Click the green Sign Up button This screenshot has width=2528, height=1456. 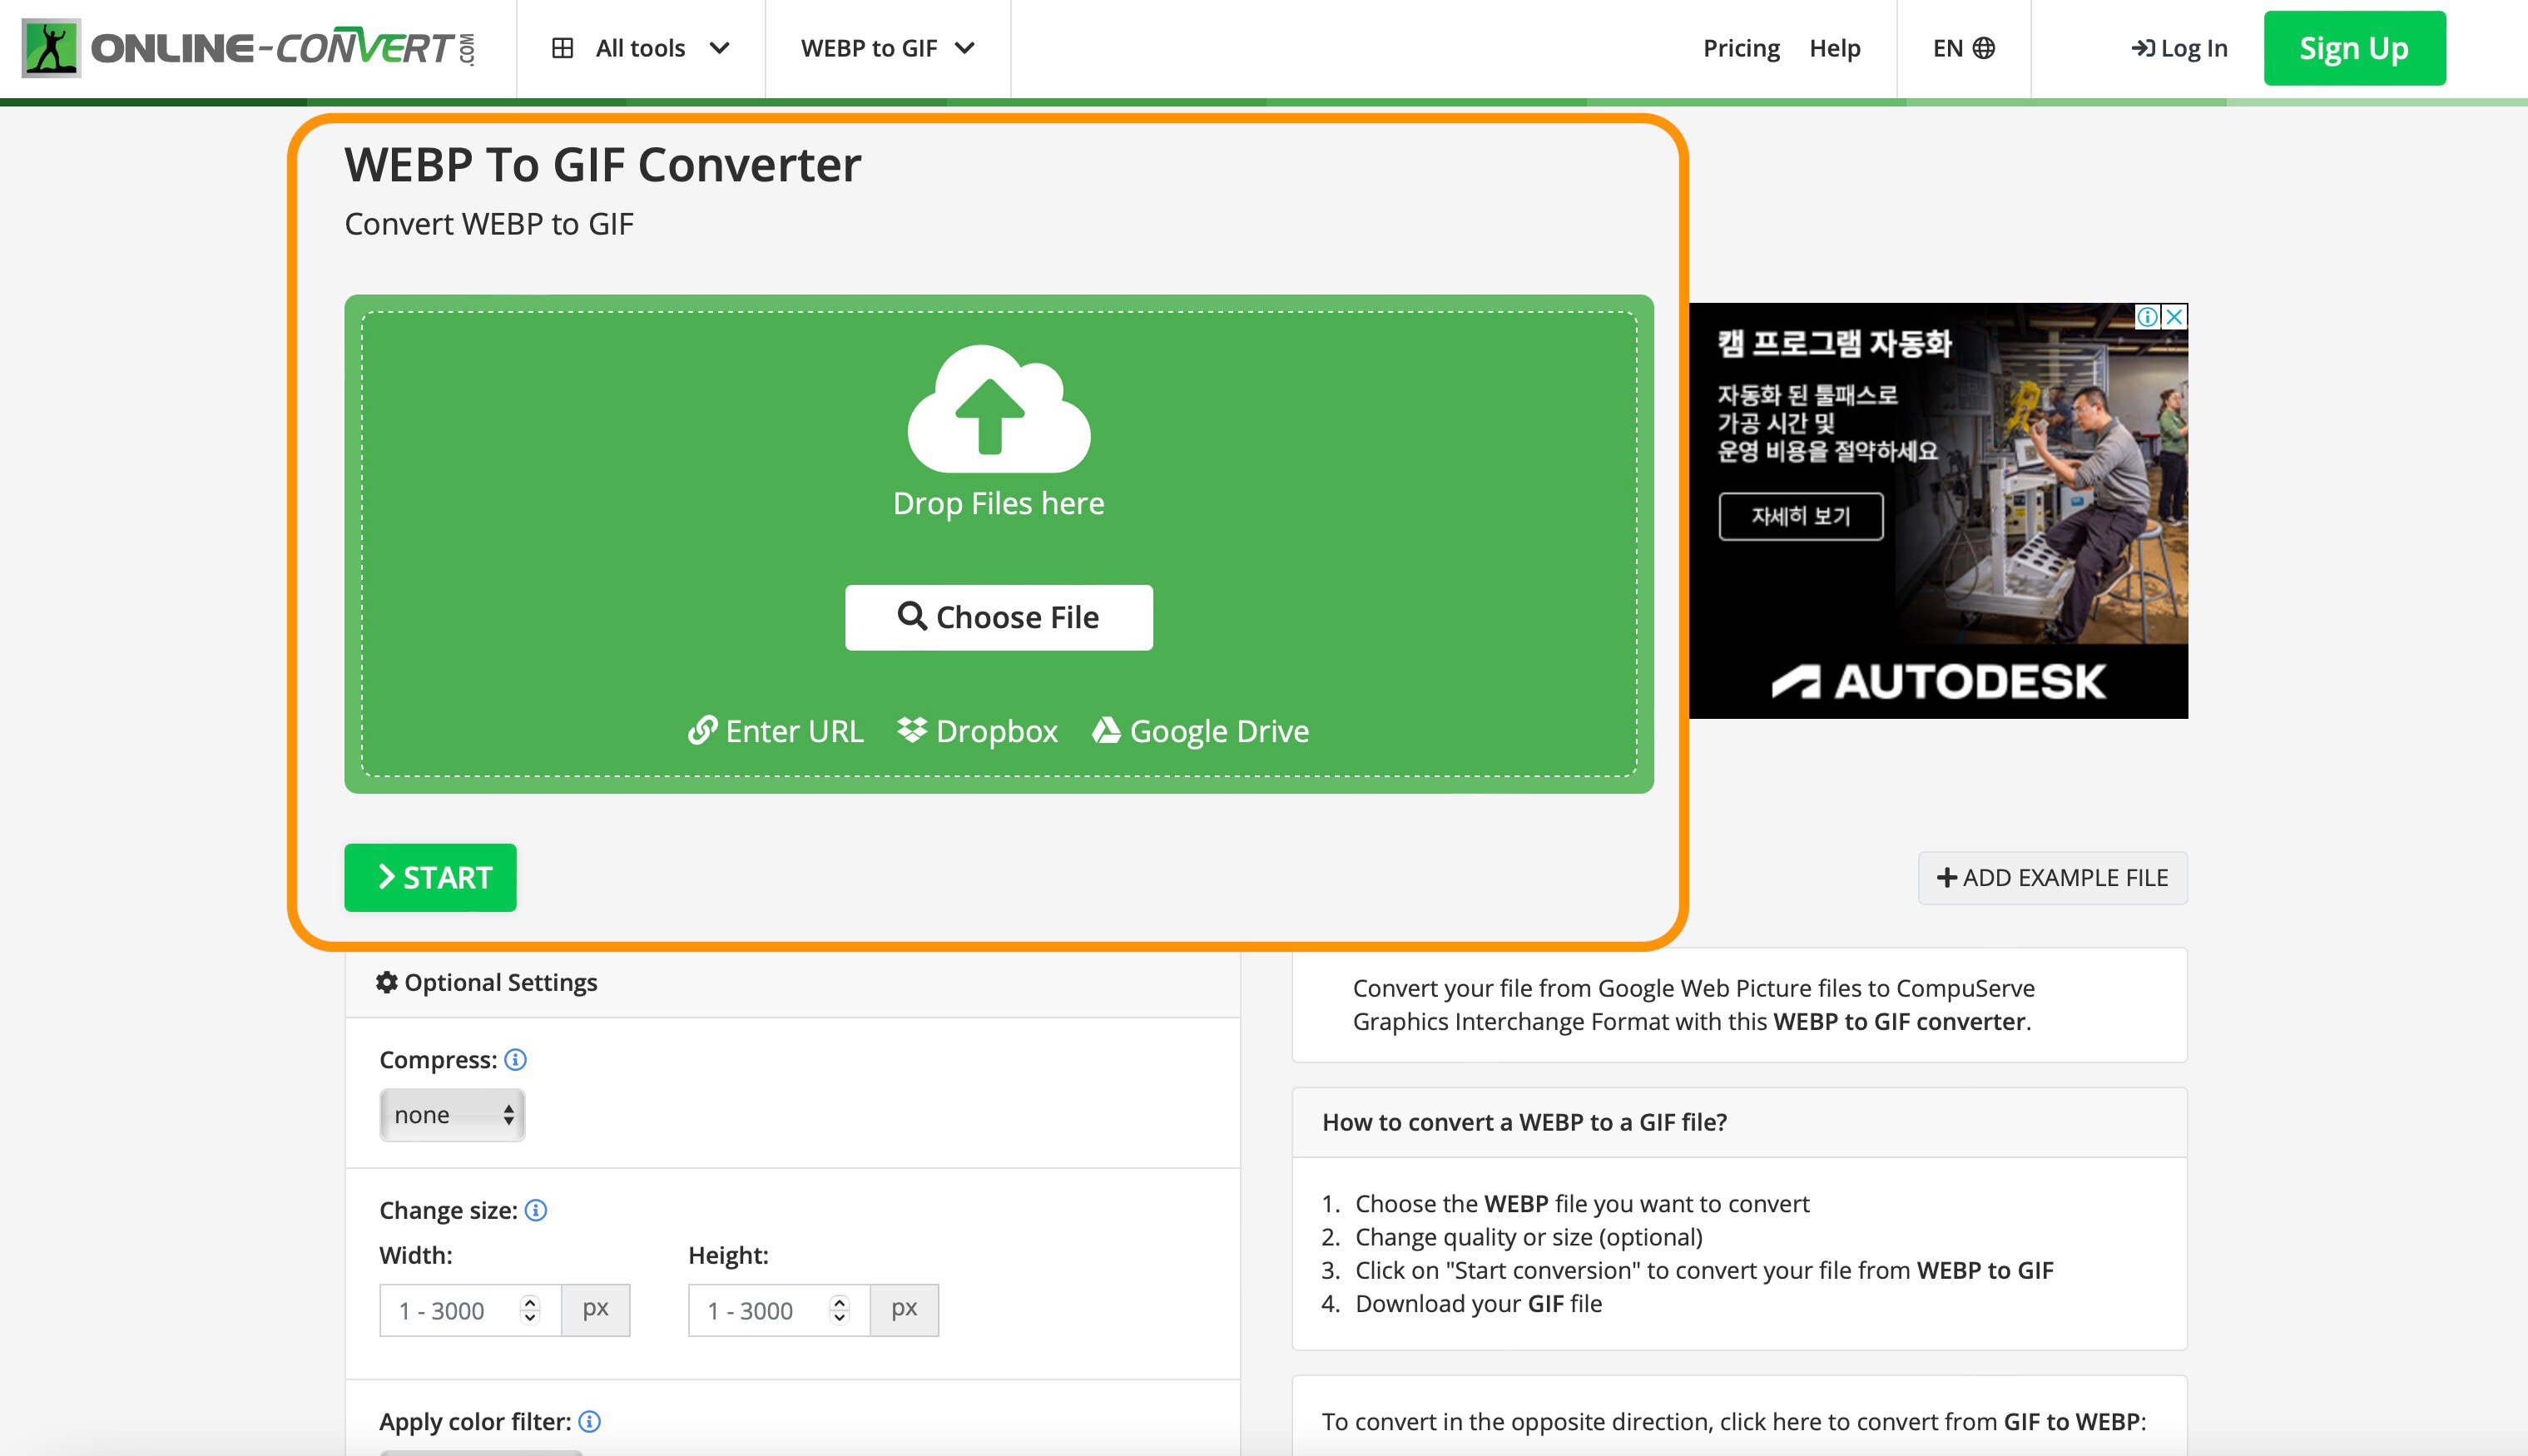click(2354, 47)
